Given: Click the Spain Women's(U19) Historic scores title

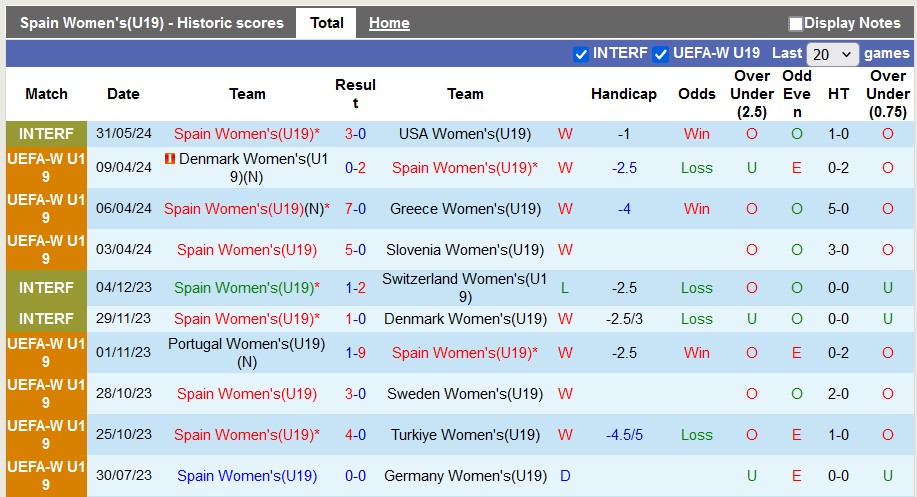Looking at the screenshot, I should click(151, 23).
